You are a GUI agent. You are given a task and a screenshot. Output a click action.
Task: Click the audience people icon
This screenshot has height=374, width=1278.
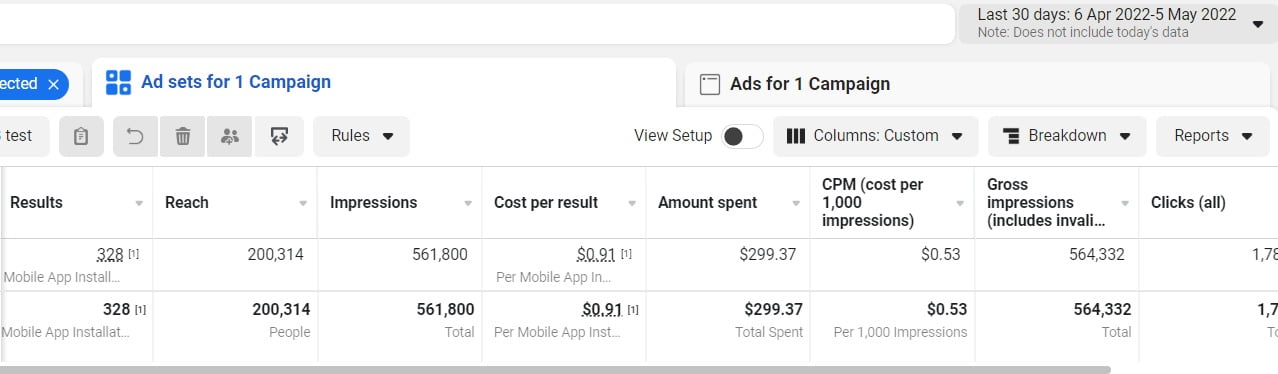click(229, 136)
